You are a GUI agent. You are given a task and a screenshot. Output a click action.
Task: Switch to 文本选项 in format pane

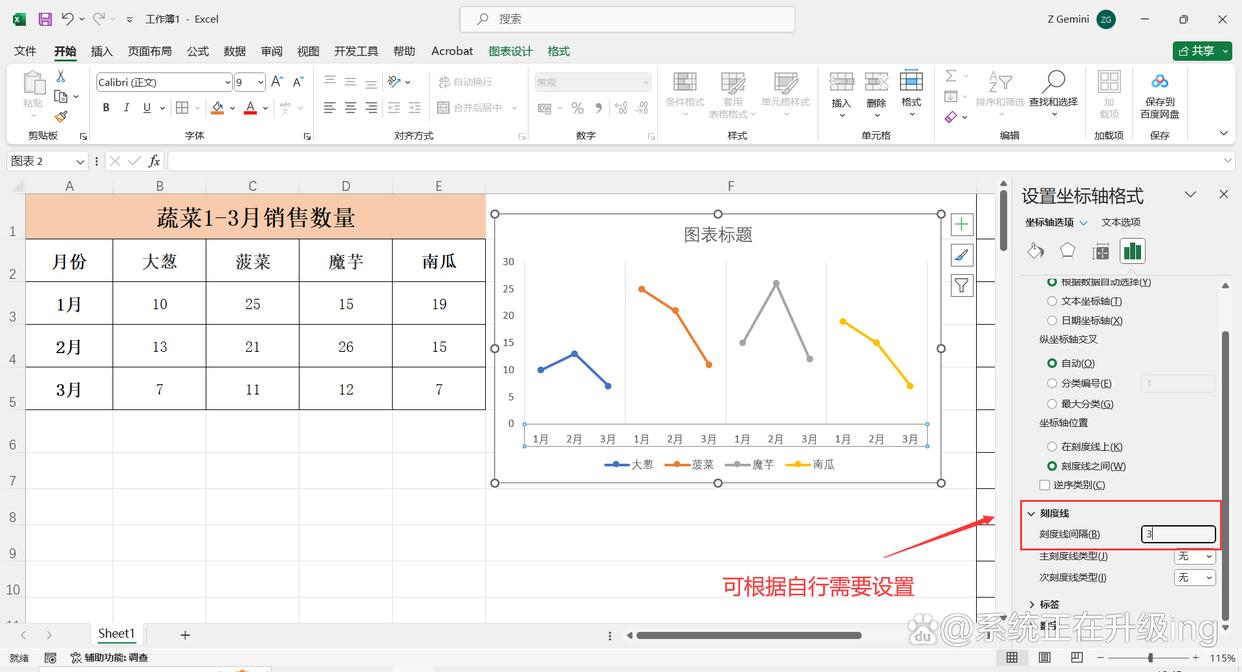1121,223
